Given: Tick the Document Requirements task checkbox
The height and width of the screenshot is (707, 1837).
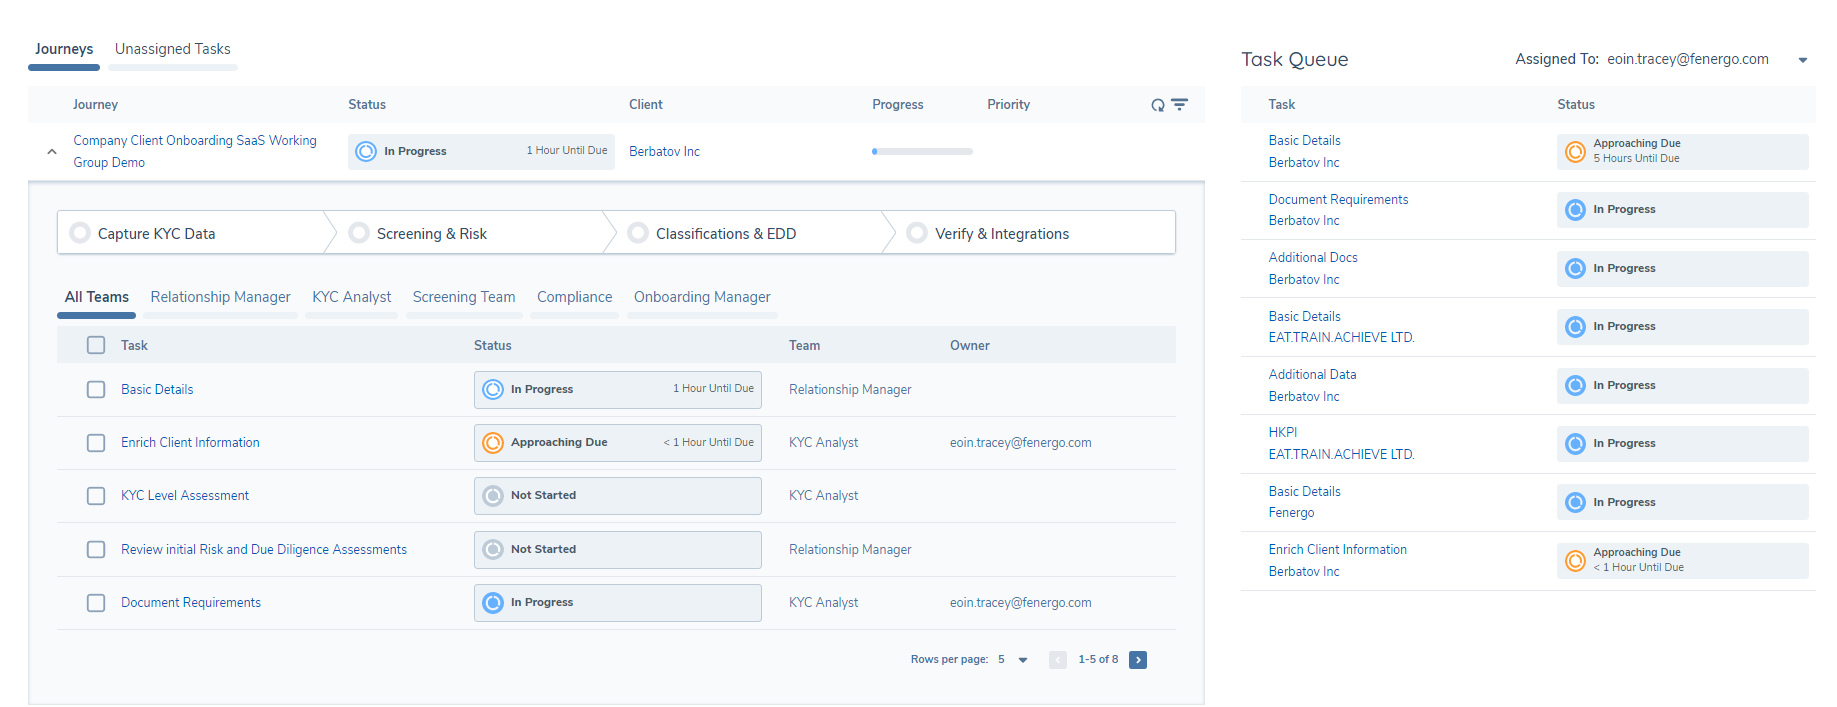Looking at the screenshot, I should 96,603.
